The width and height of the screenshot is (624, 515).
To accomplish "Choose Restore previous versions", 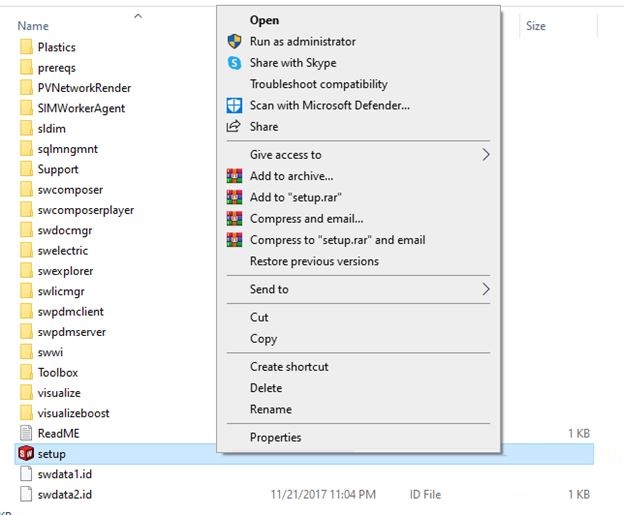I will [358, 261].
